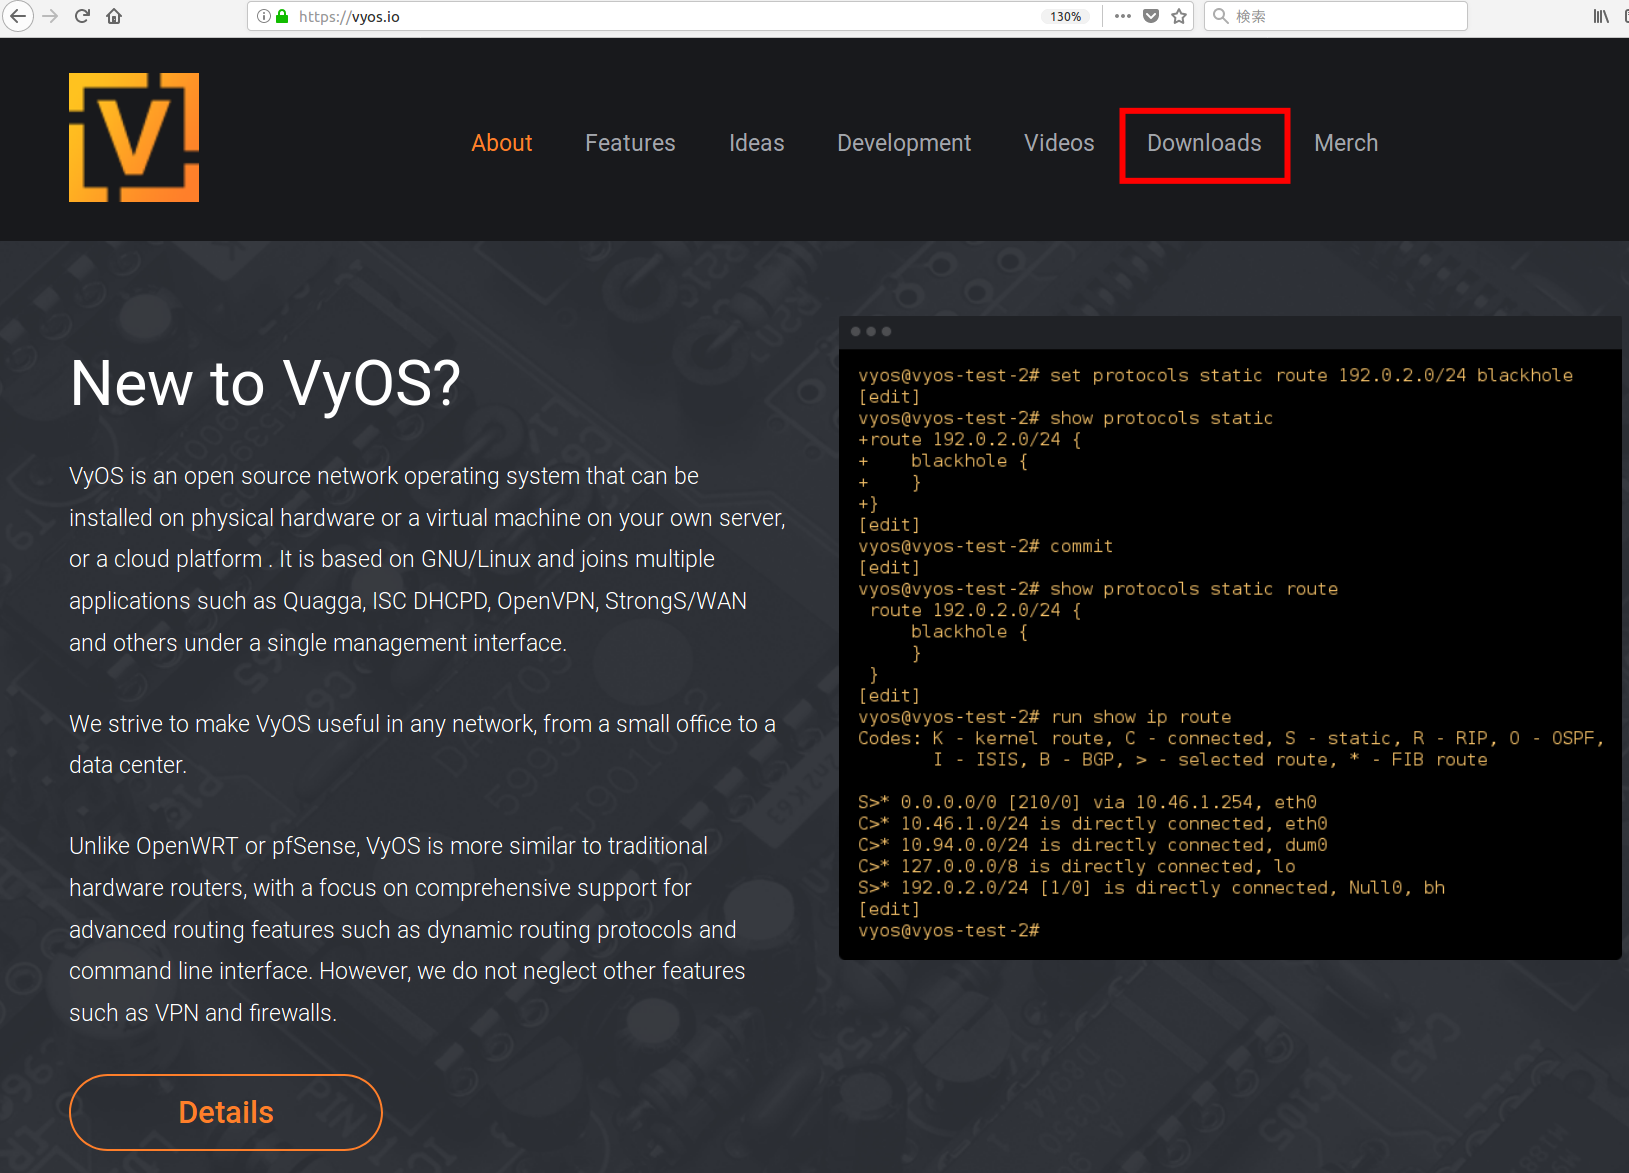Open the site information icon
The height and width of the screenshot is (1173, 1629).
(264, 16)
